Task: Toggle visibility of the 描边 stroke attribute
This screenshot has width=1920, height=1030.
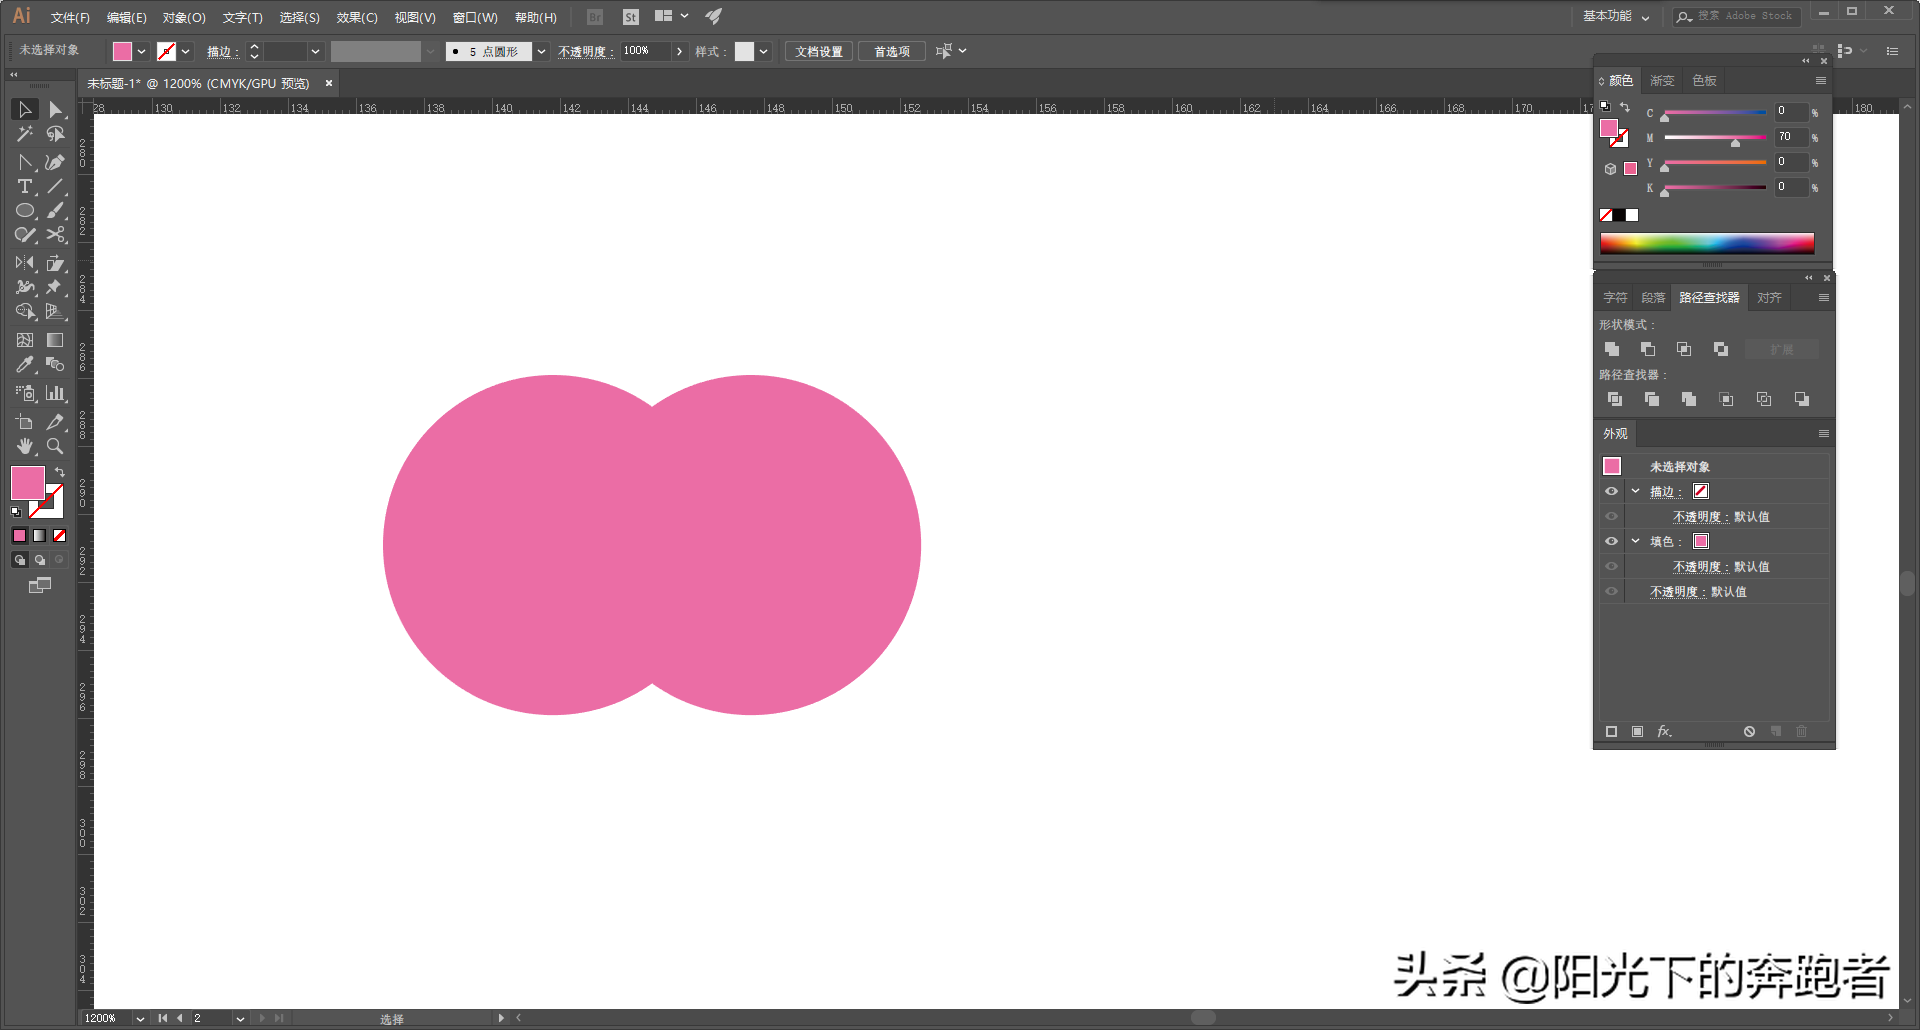Action: [x=1611, y=492]
